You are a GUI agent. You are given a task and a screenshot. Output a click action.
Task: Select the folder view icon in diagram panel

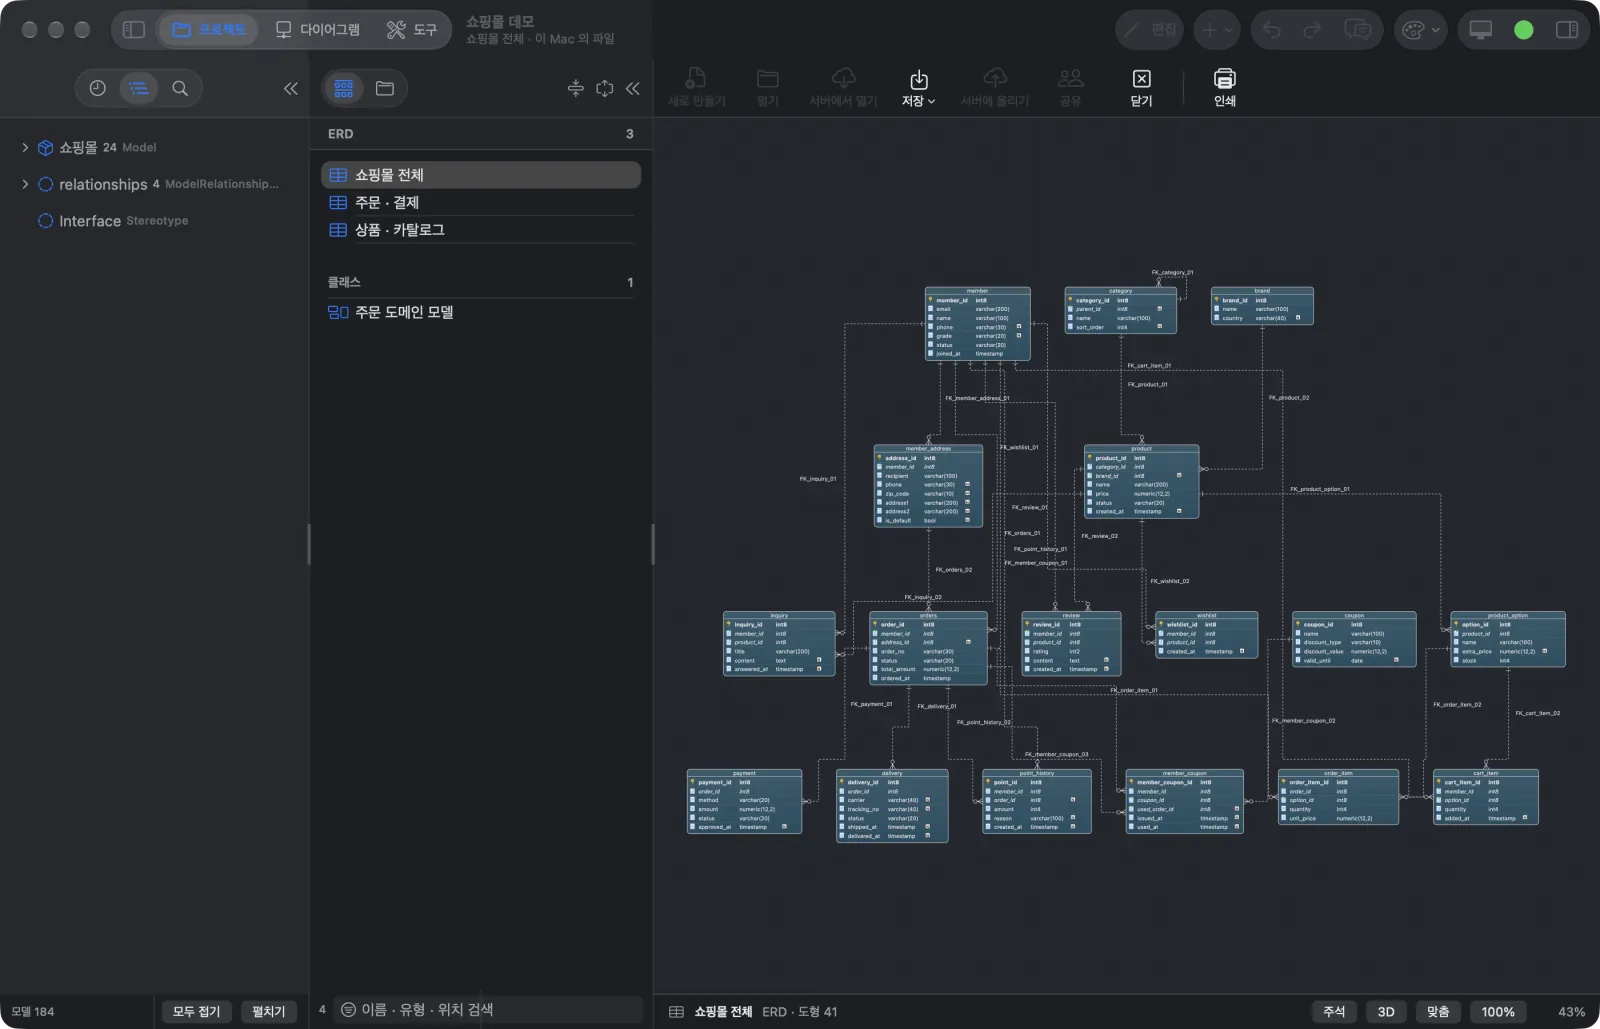pos(385,88)
